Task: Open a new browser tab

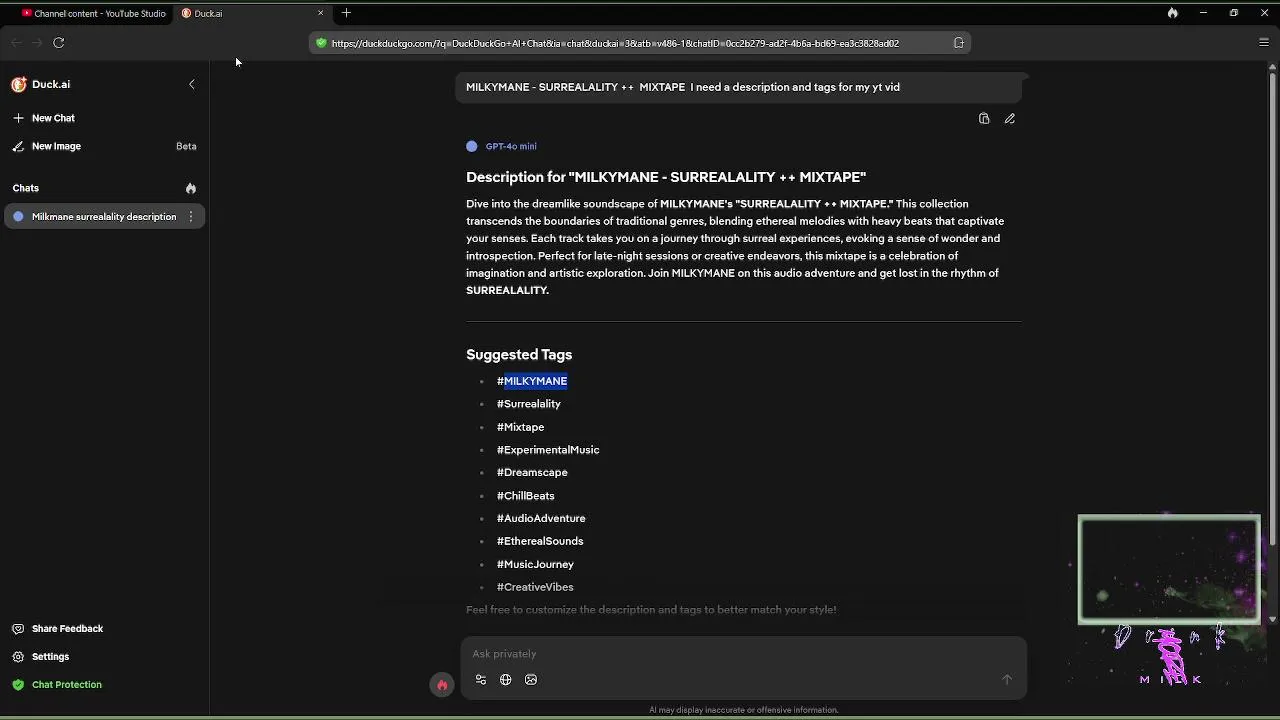Action: (346, 13)
